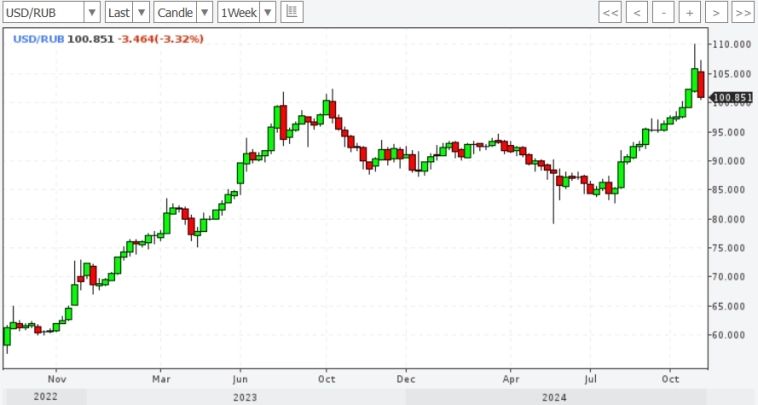The width and height of the screenshot is (758, 405).
Task: Click the 2022 year band label
Action: point(45,397)
